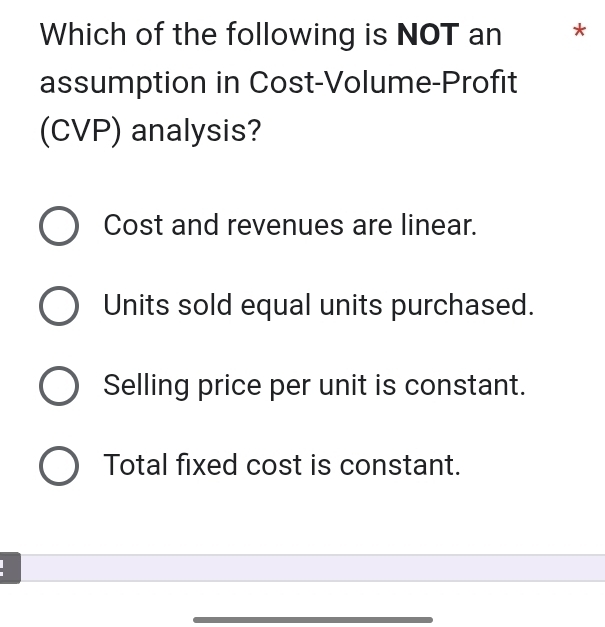The height and width of the screenshot is (627, 605).
Task: Tap the word 'analysis?' in the question
Action: [196, 131]
